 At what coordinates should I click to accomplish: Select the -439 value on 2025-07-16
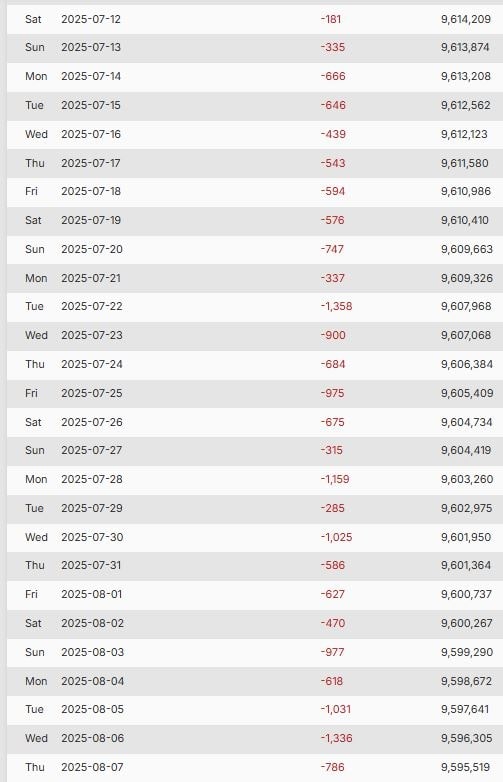(333, 134)
